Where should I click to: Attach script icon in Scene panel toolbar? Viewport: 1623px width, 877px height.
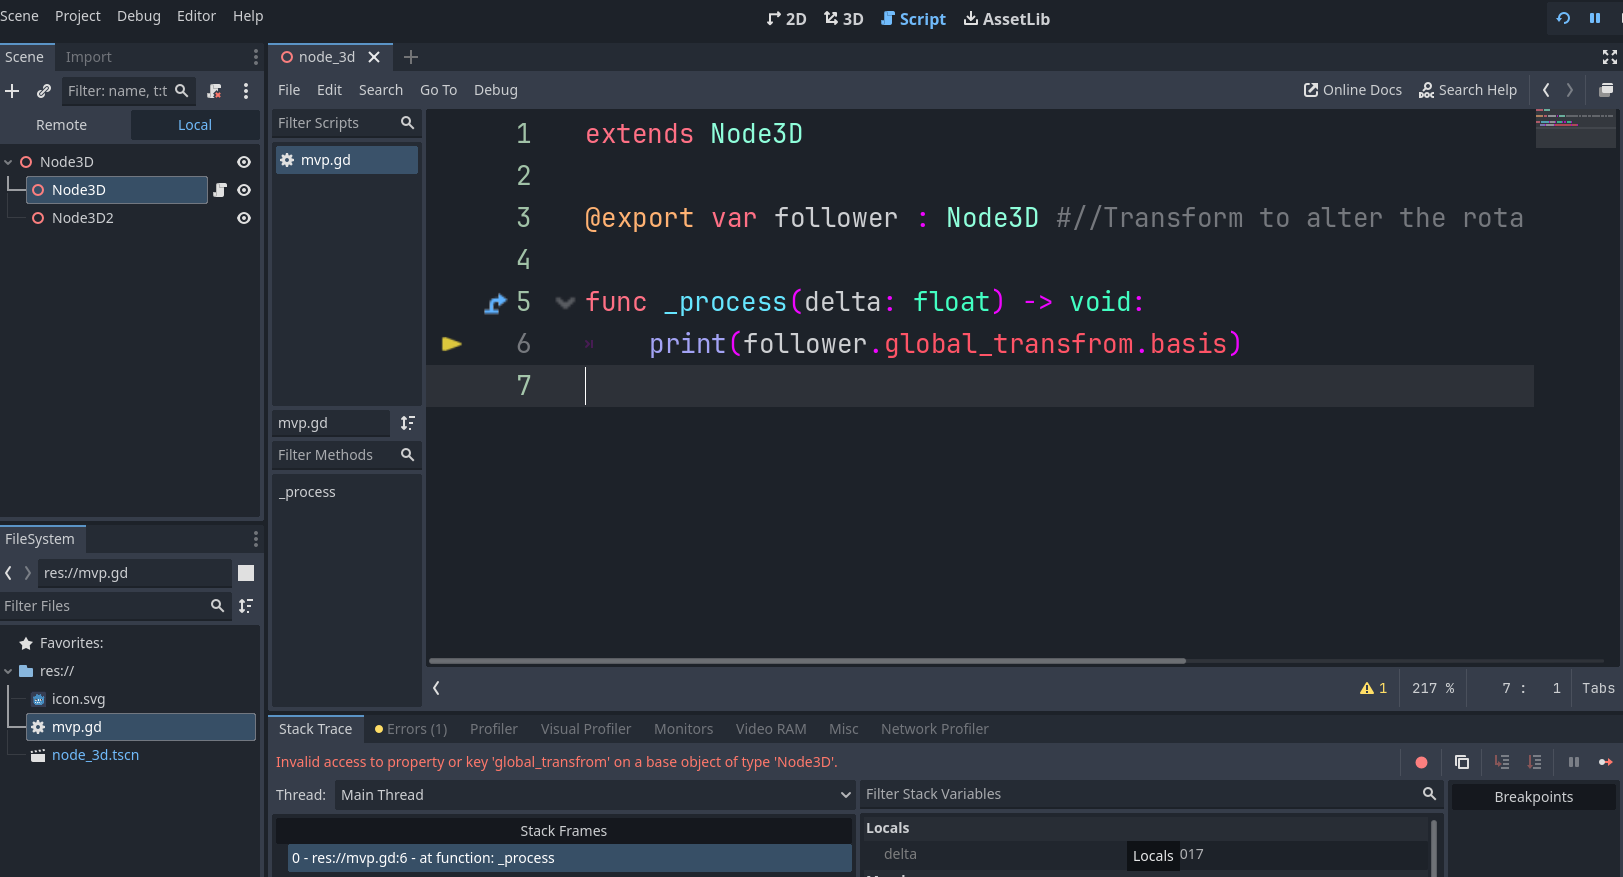(x=214, y=91)
